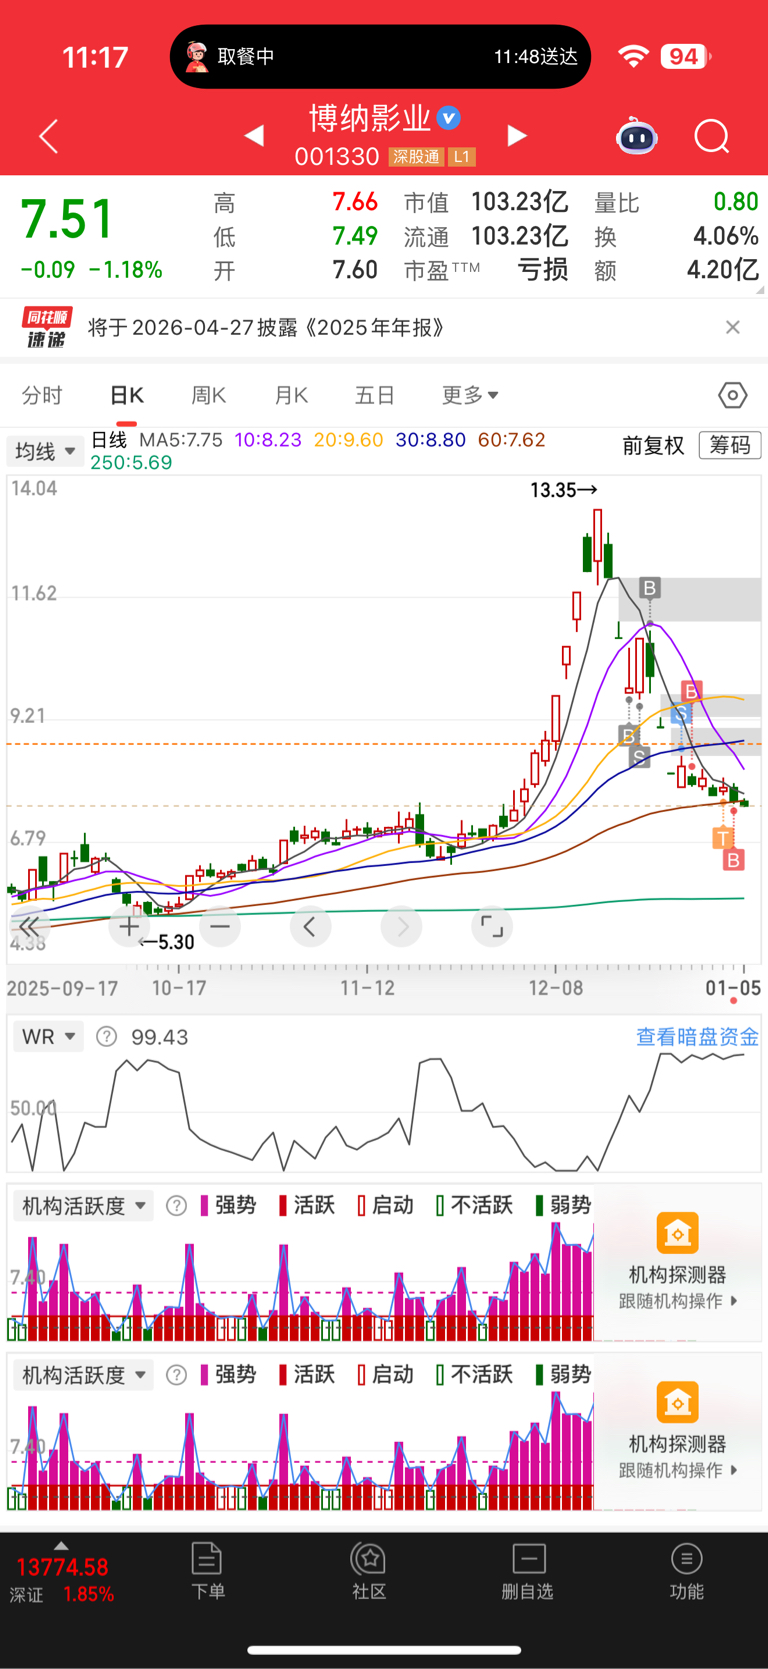Image resolution: width=768 pixels, height=1669 pixels.
Task: Open the 更多 period dropdown
Action: tap(470, 395)
